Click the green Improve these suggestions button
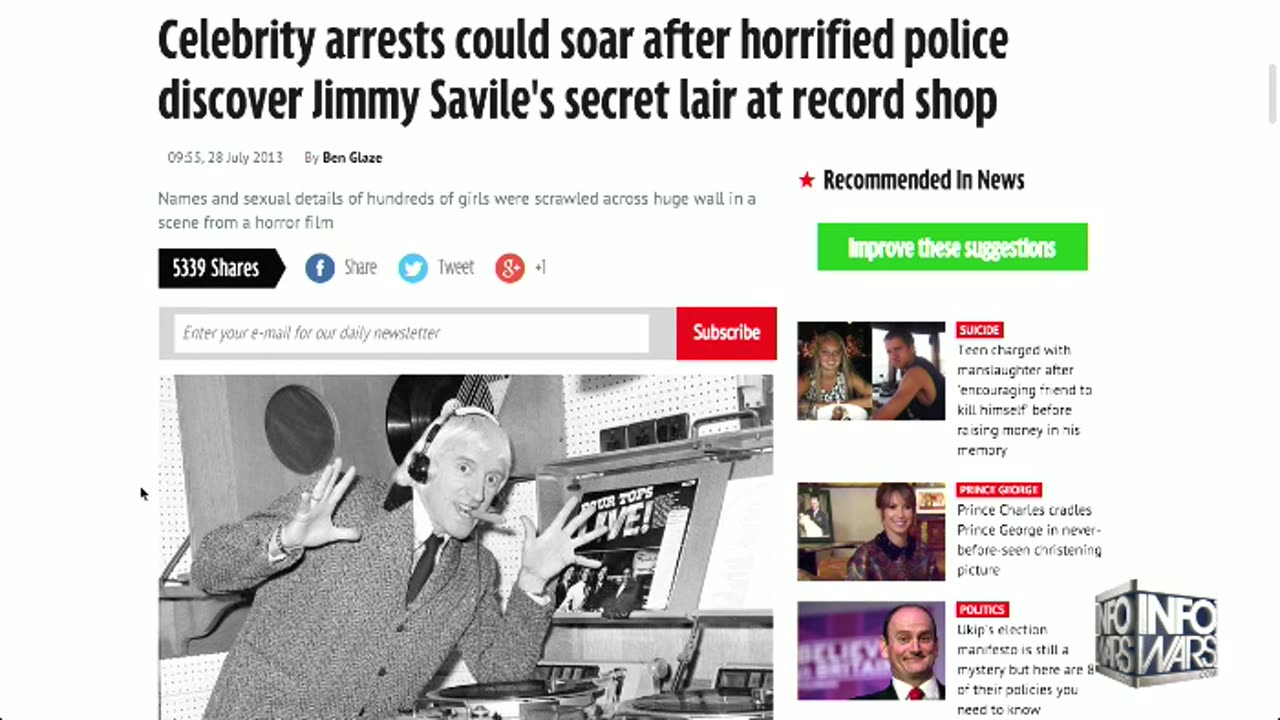Viewport: 1280px width, 720px height. coord(952,247)
